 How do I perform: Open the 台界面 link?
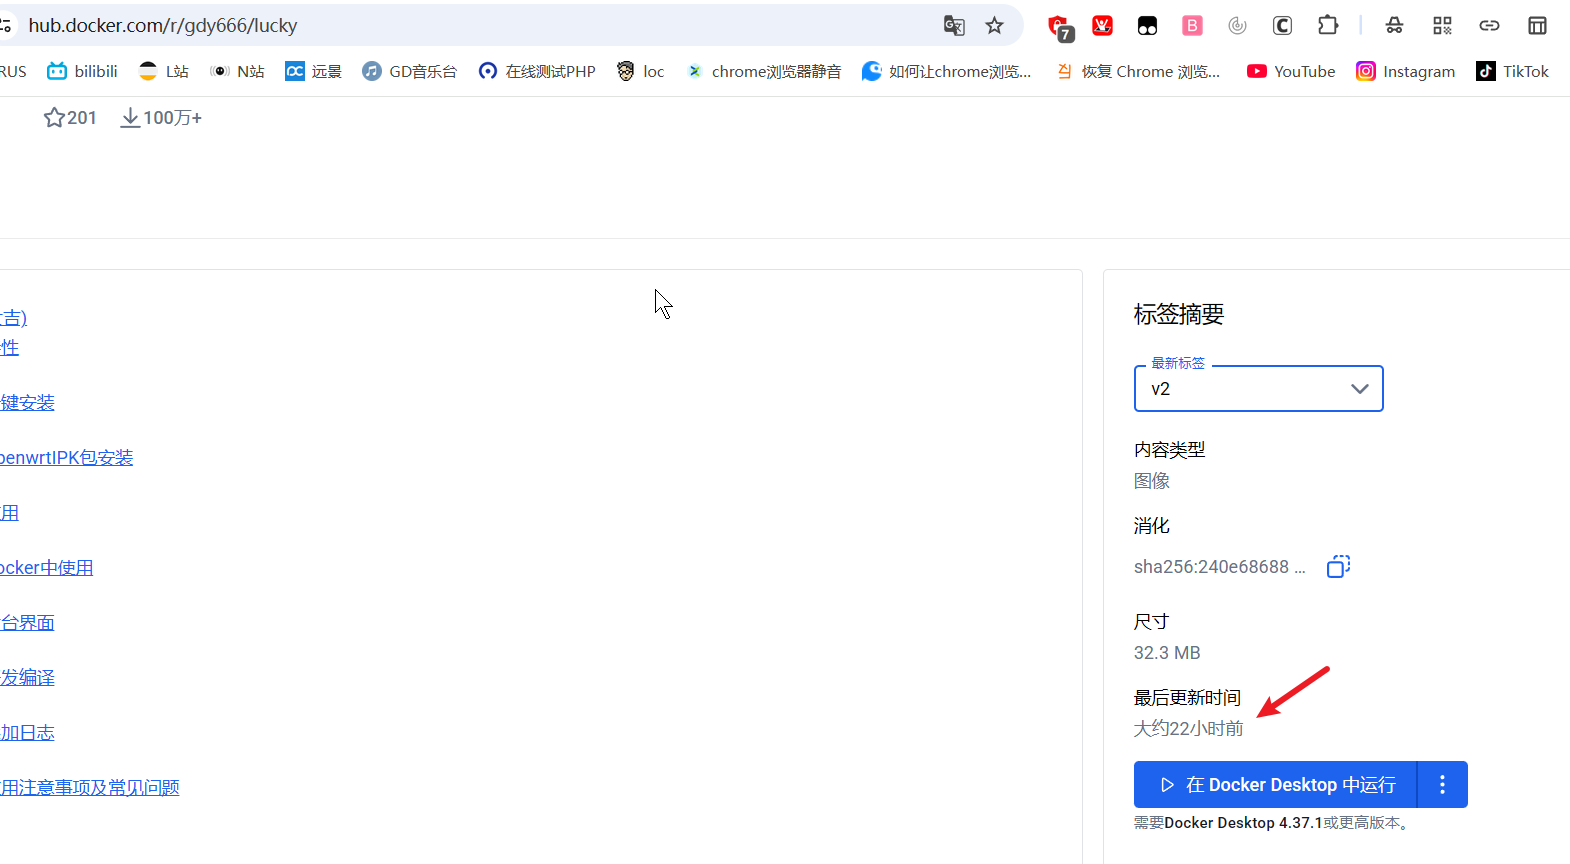pyautogui.click(x=27, y=623)
